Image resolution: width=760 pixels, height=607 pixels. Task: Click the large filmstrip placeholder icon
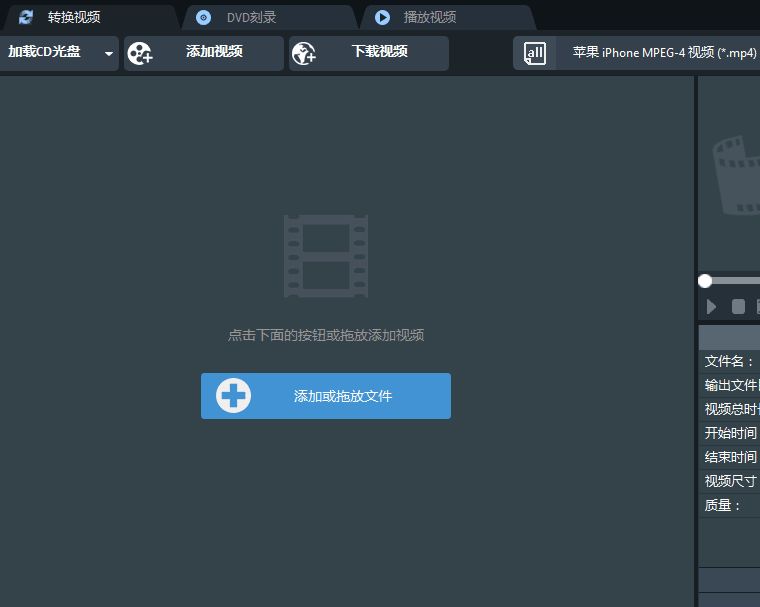point(326,256)
